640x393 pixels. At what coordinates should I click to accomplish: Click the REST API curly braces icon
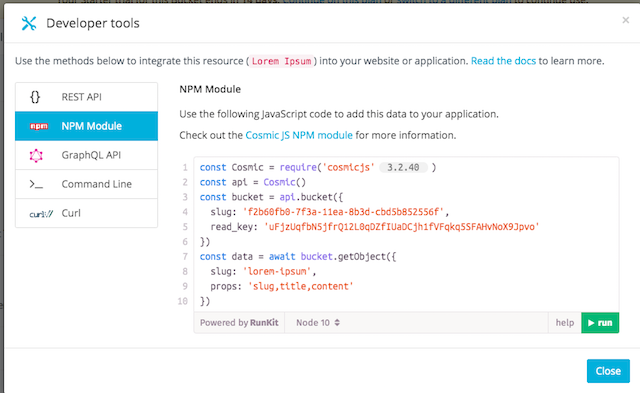click(x=35, y=97)
